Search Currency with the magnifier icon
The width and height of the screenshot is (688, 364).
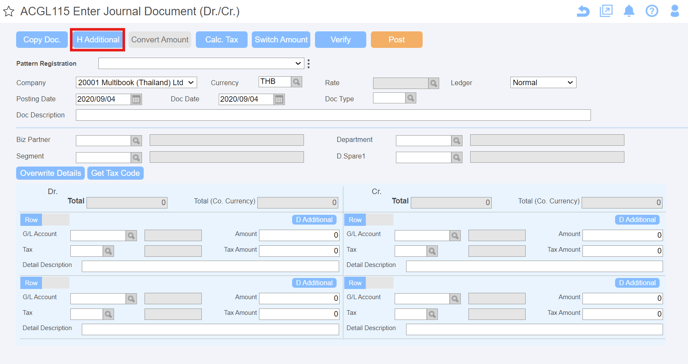pyautogui.click(x=297, y=82)
